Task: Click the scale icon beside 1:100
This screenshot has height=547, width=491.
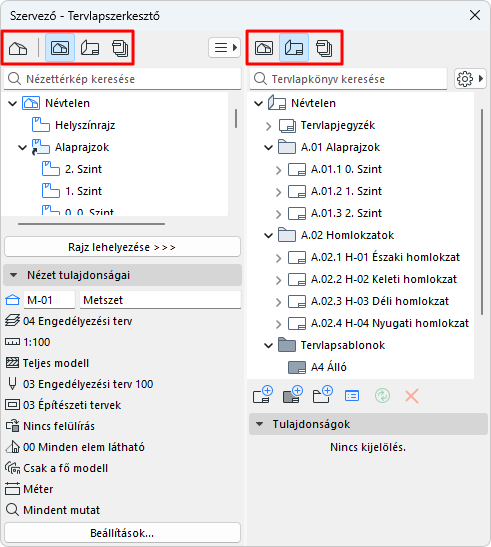Action: click(12, 342)
